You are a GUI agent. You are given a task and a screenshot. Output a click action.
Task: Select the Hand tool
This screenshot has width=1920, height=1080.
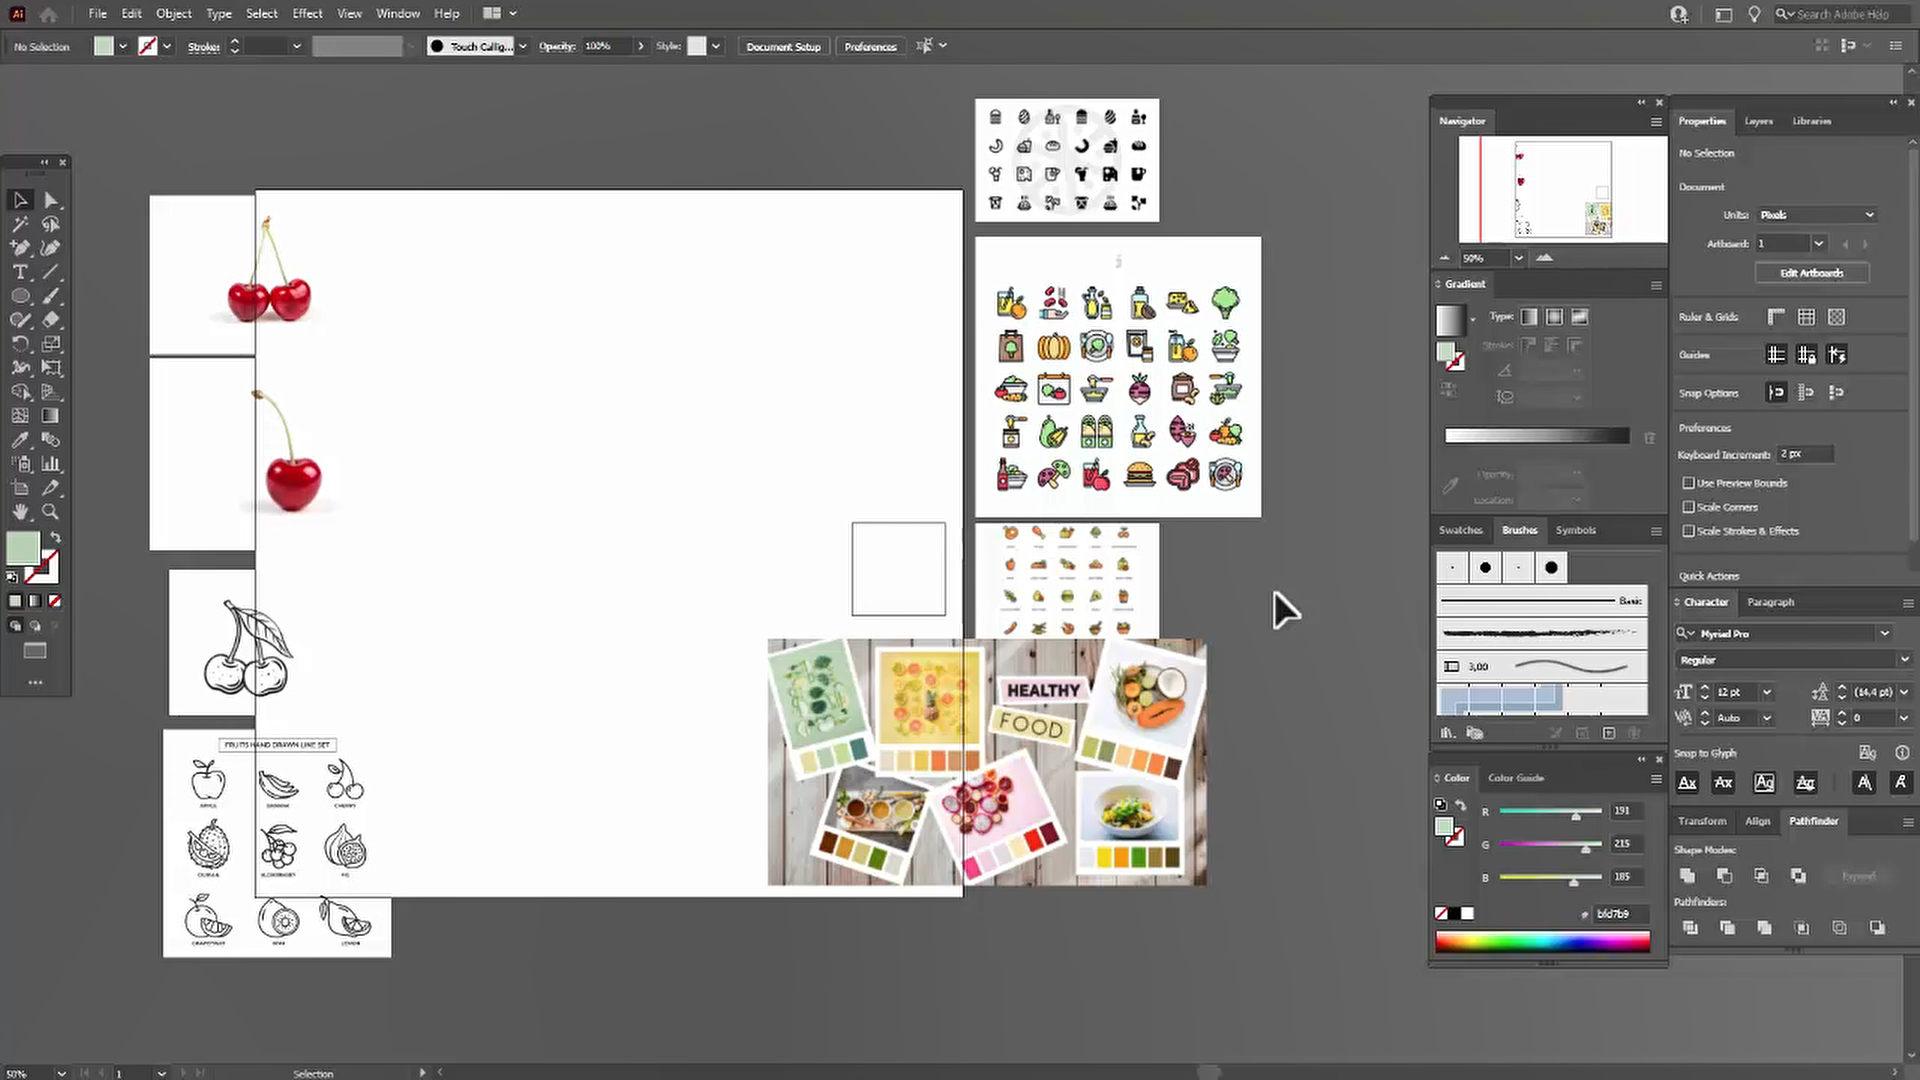tap(20, 512)
